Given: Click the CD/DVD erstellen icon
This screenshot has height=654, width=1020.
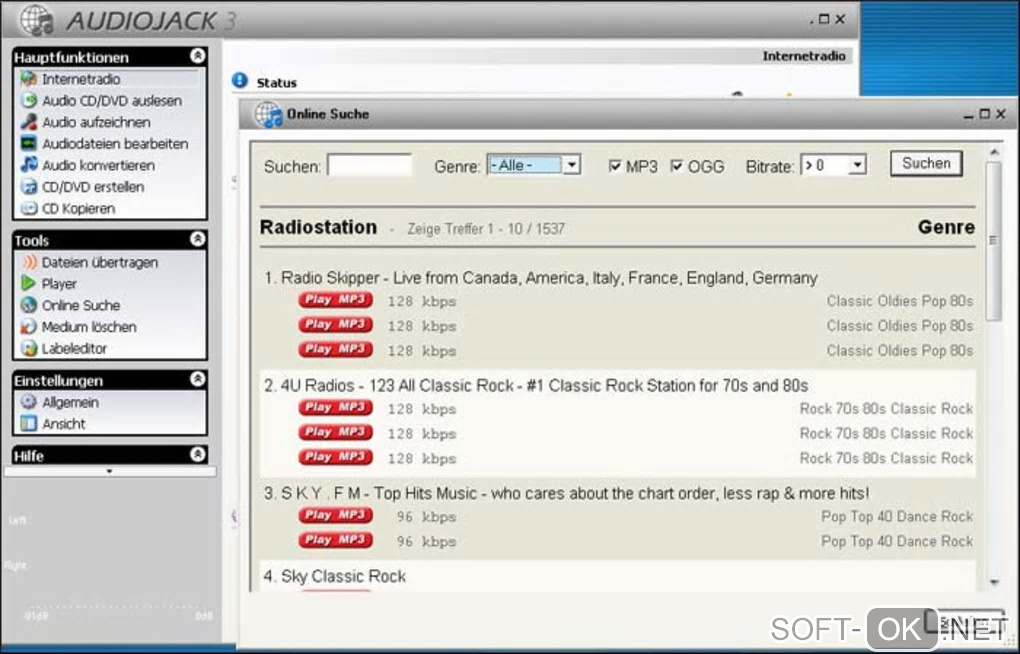Looking at the screenshot, I should coord(28,187).
